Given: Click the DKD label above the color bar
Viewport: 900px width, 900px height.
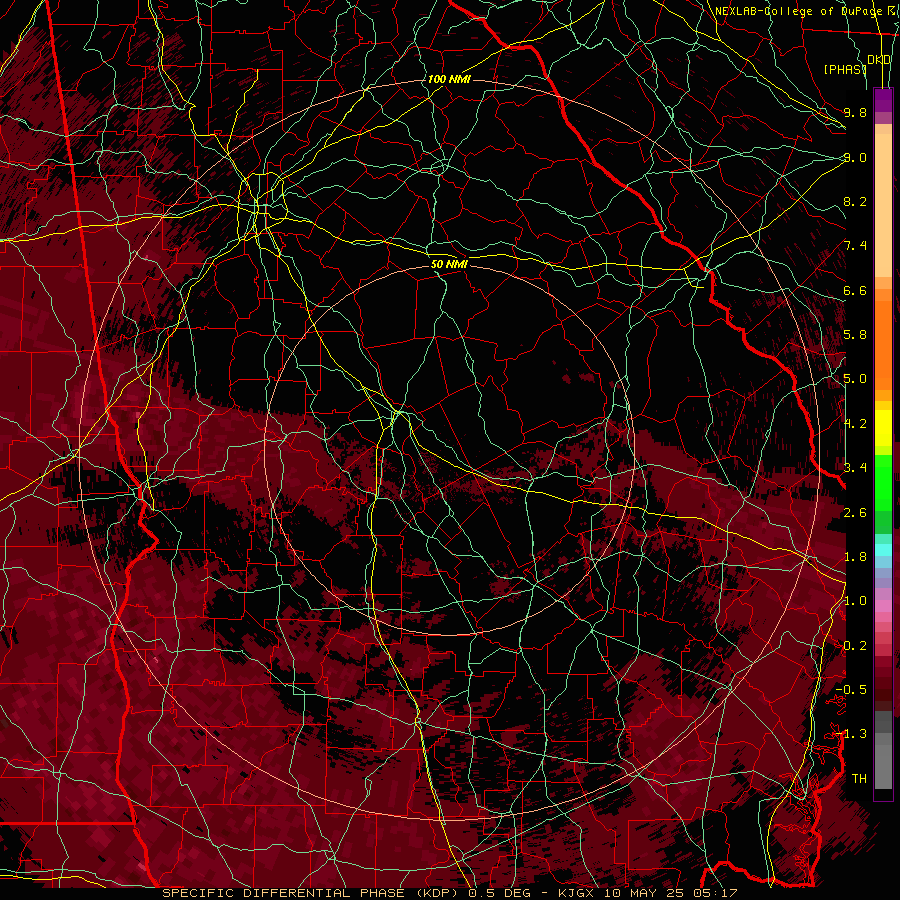Looking at the screenshot, I should (x=879, y=60).
